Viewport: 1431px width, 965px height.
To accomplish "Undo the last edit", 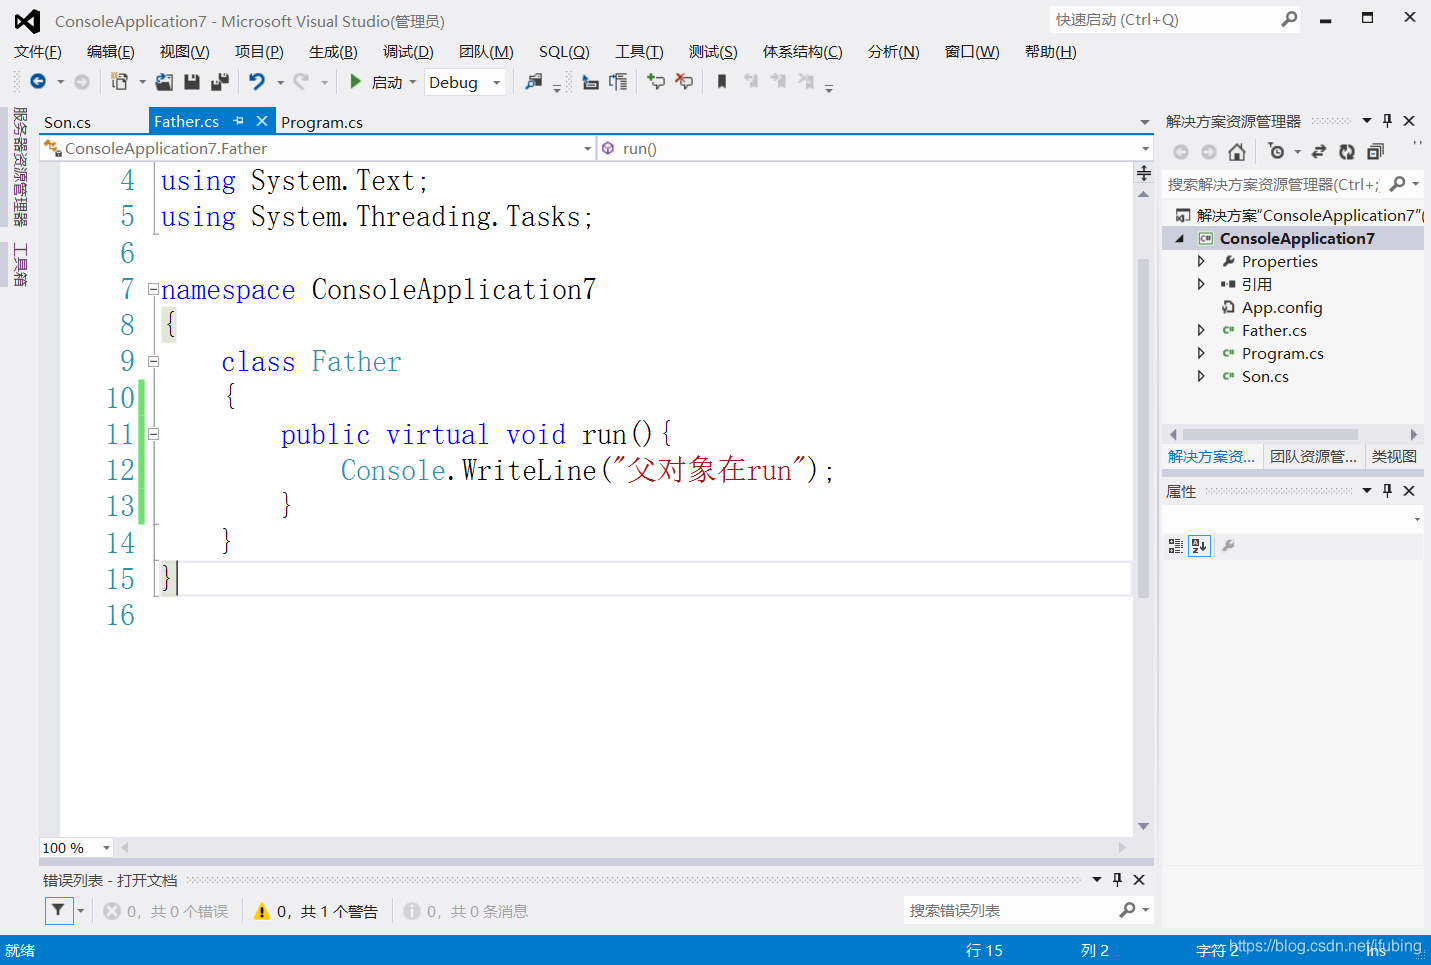I will [x=257, y=81].
